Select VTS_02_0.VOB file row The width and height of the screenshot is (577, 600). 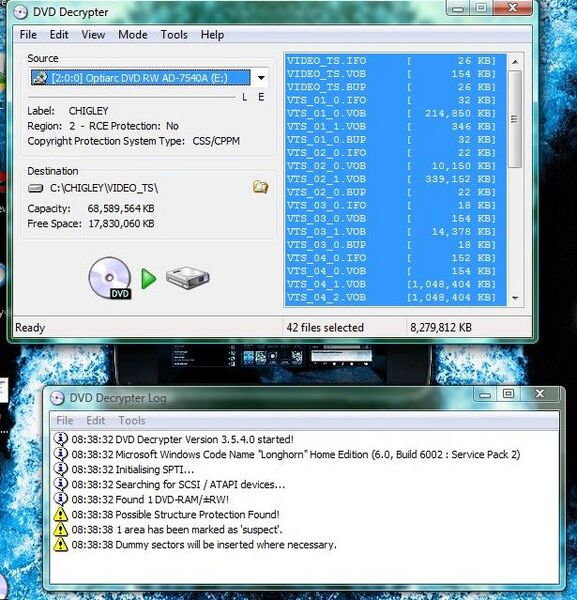coord(396,166)
